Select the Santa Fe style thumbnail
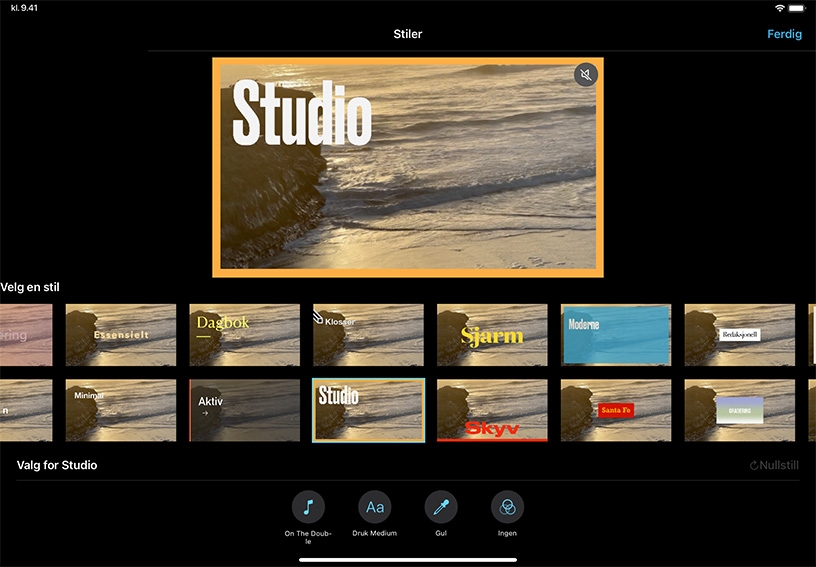Viewport: 816px width, 567px height. pos(616,410)
